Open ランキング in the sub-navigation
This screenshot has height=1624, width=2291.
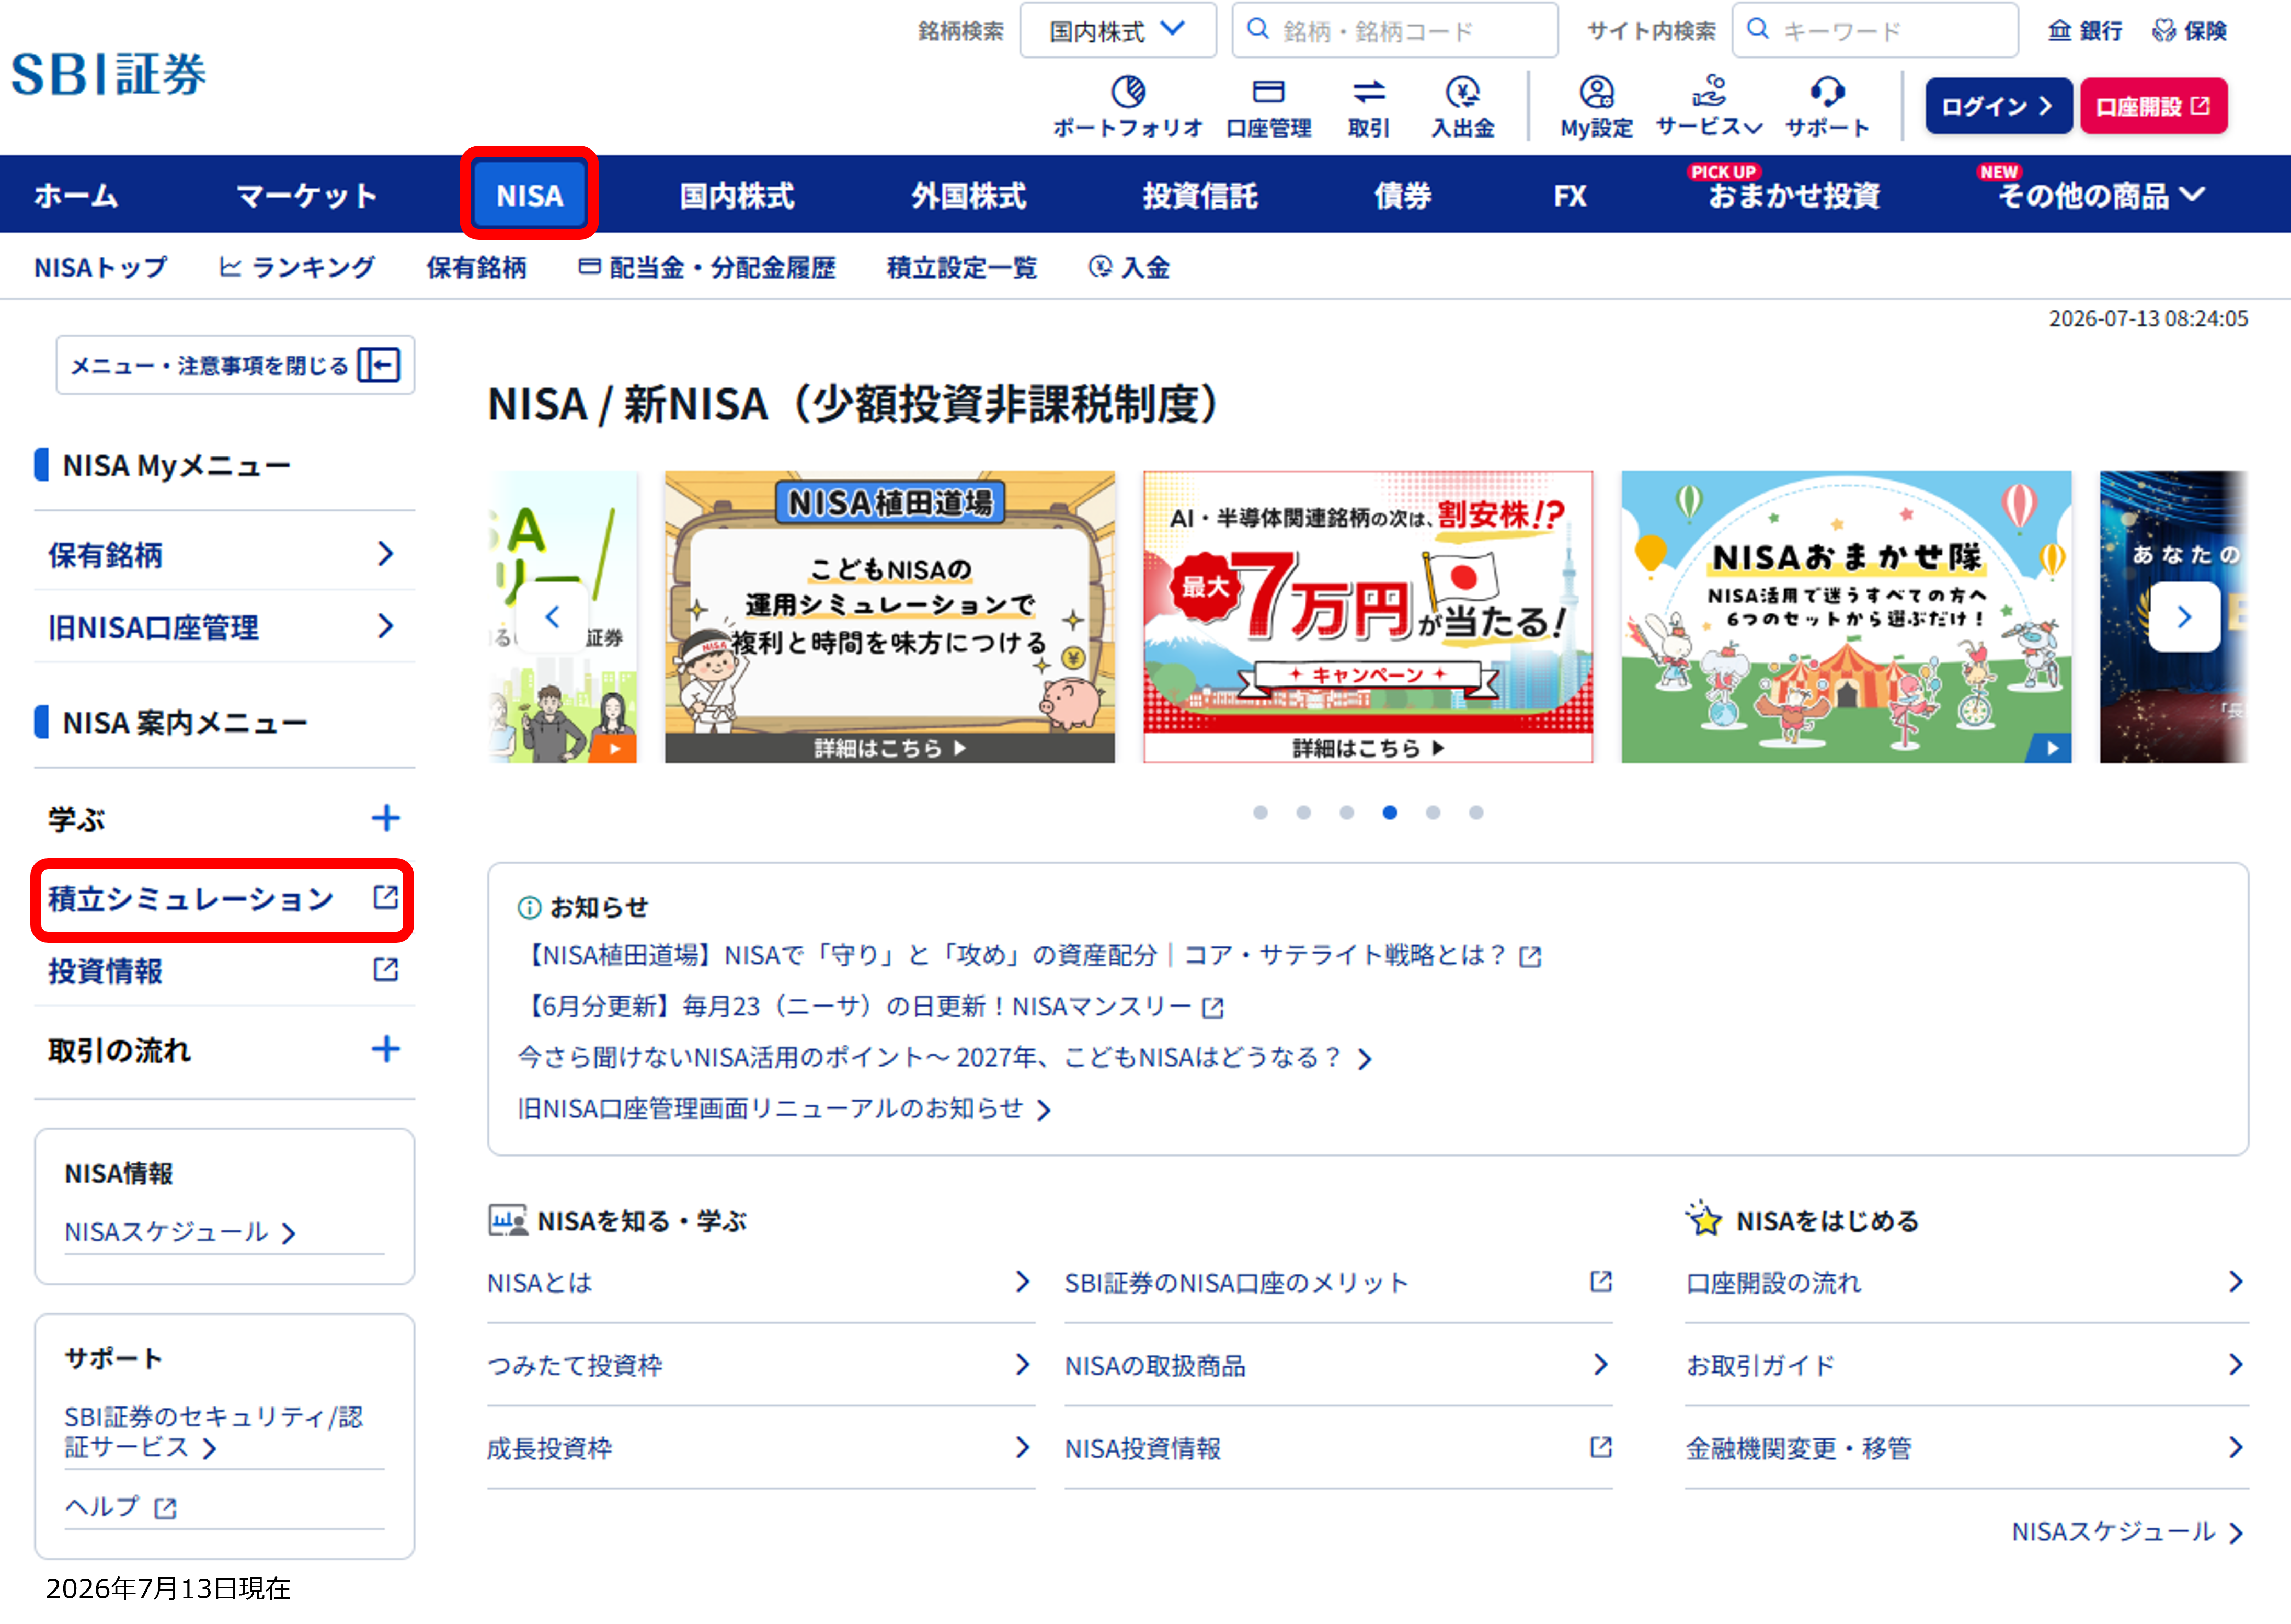(297, 267)
